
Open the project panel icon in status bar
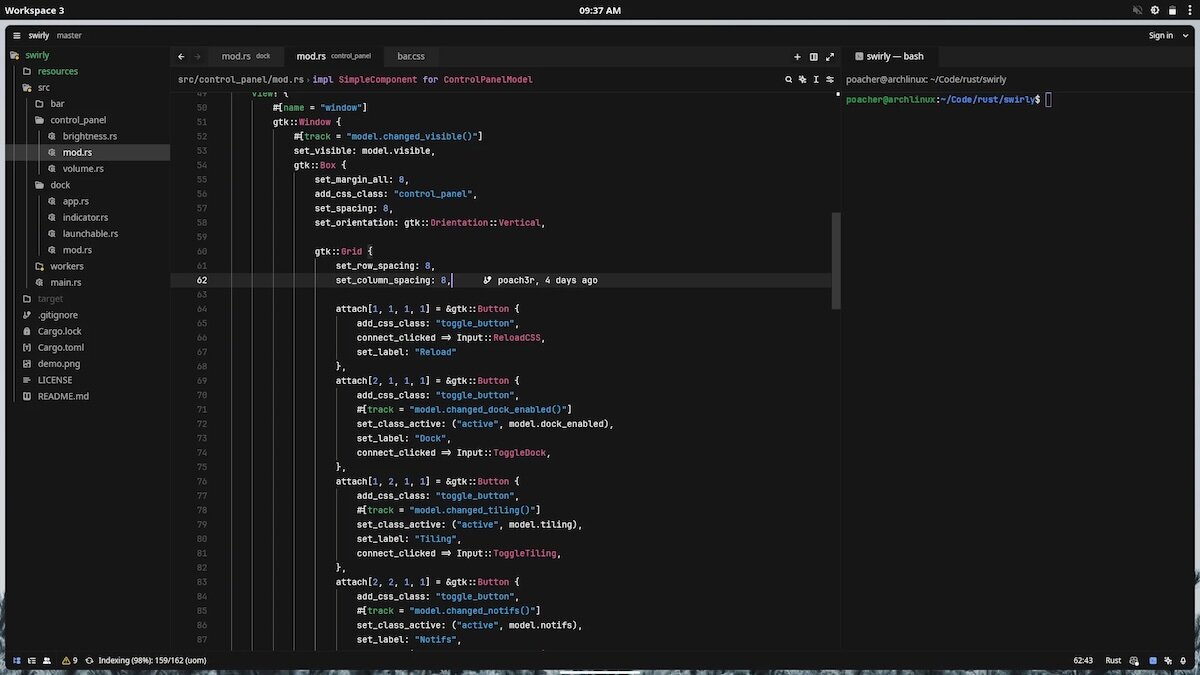(16, 660)
